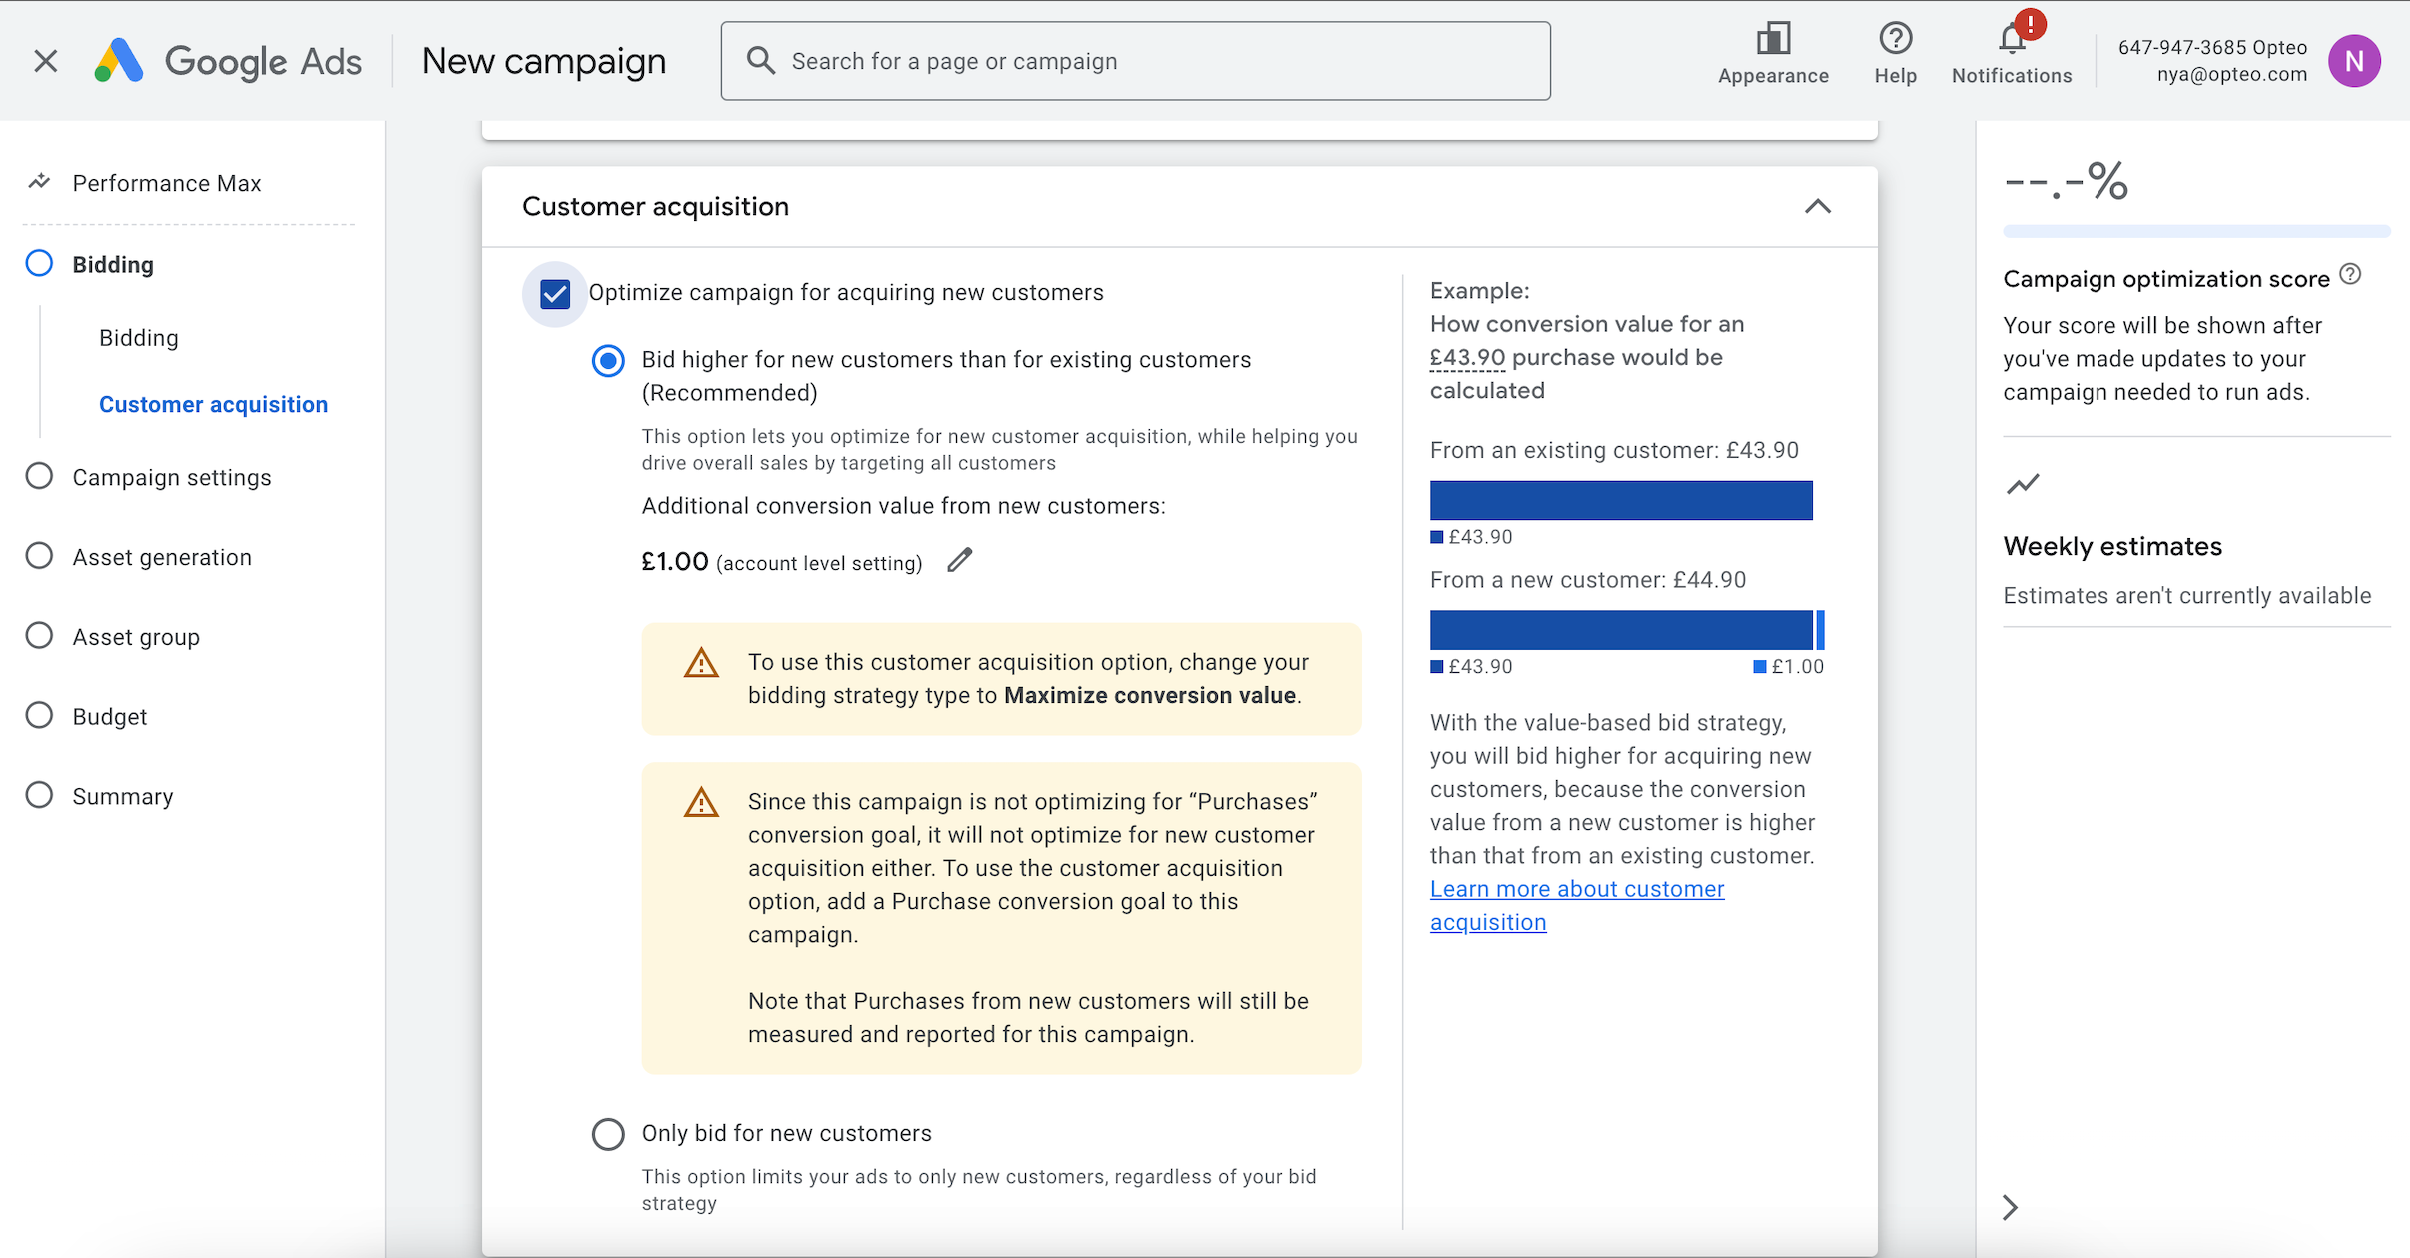Open the Appearance settings icon
2410x1258 pixels.
(x=1773, y=40)
